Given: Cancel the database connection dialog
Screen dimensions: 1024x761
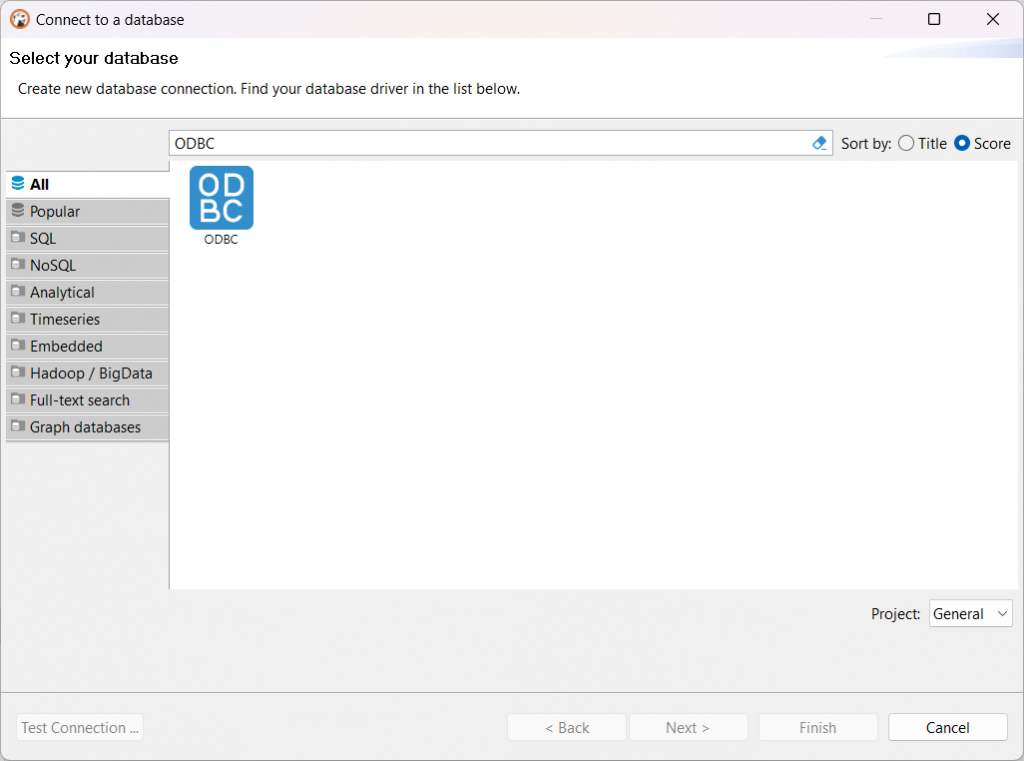Looking at the screenshot, I should (x=948, y=728).
